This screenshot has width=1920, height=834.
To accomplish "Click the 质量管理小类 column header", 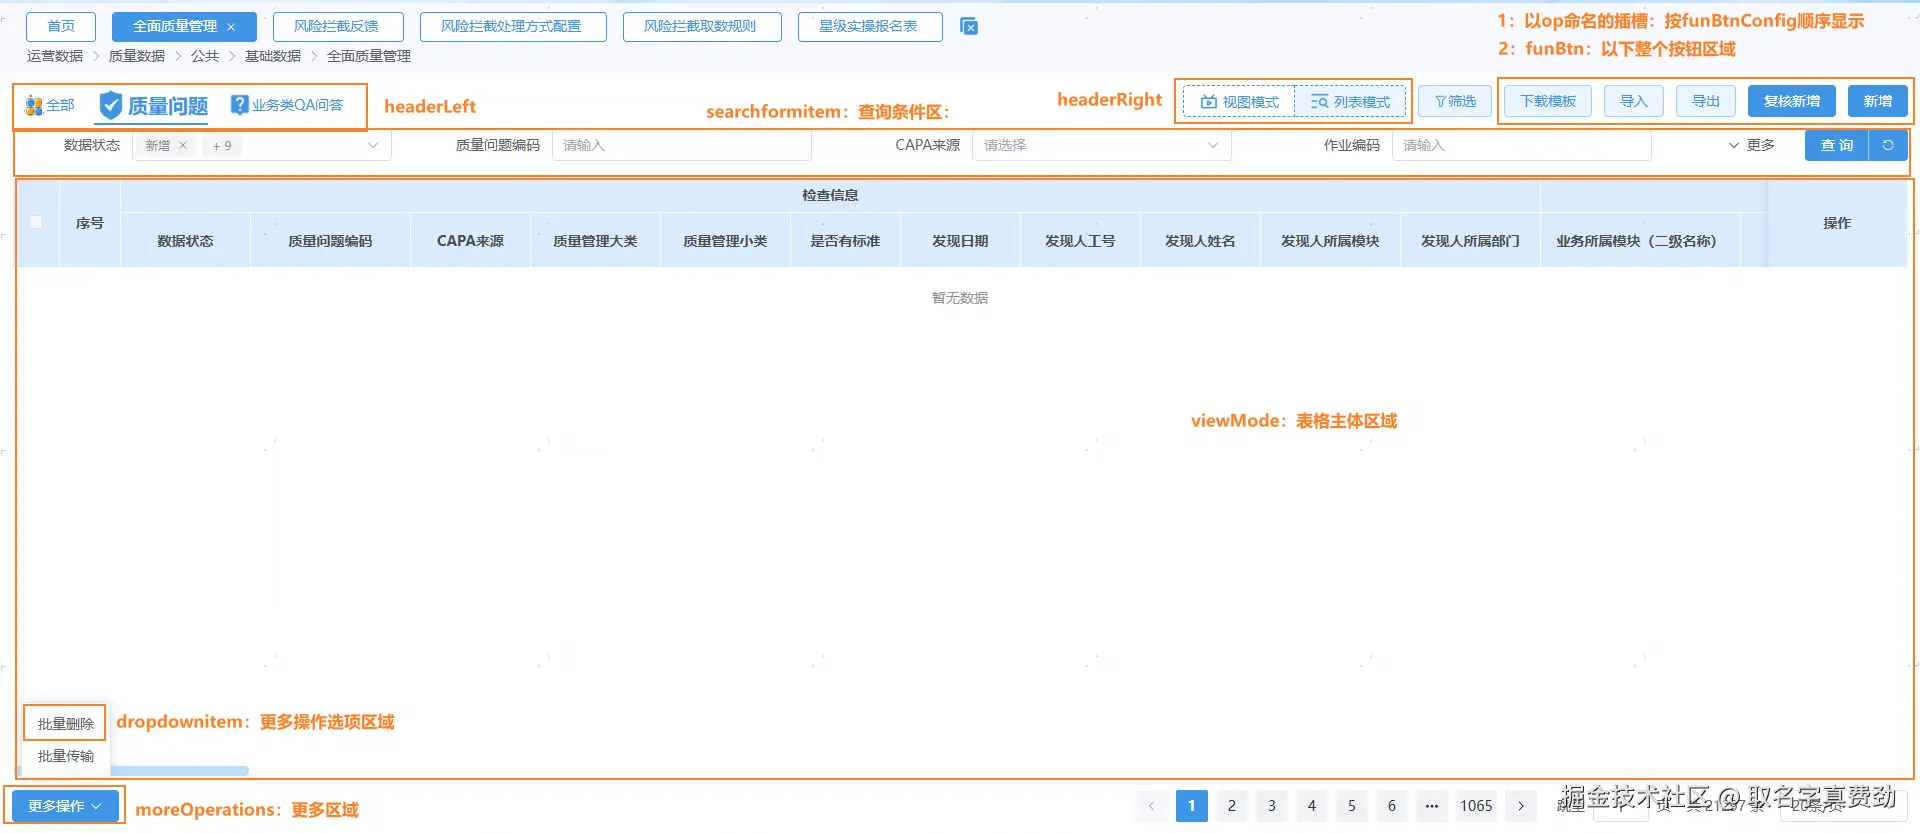I will (x=725, y=241).
